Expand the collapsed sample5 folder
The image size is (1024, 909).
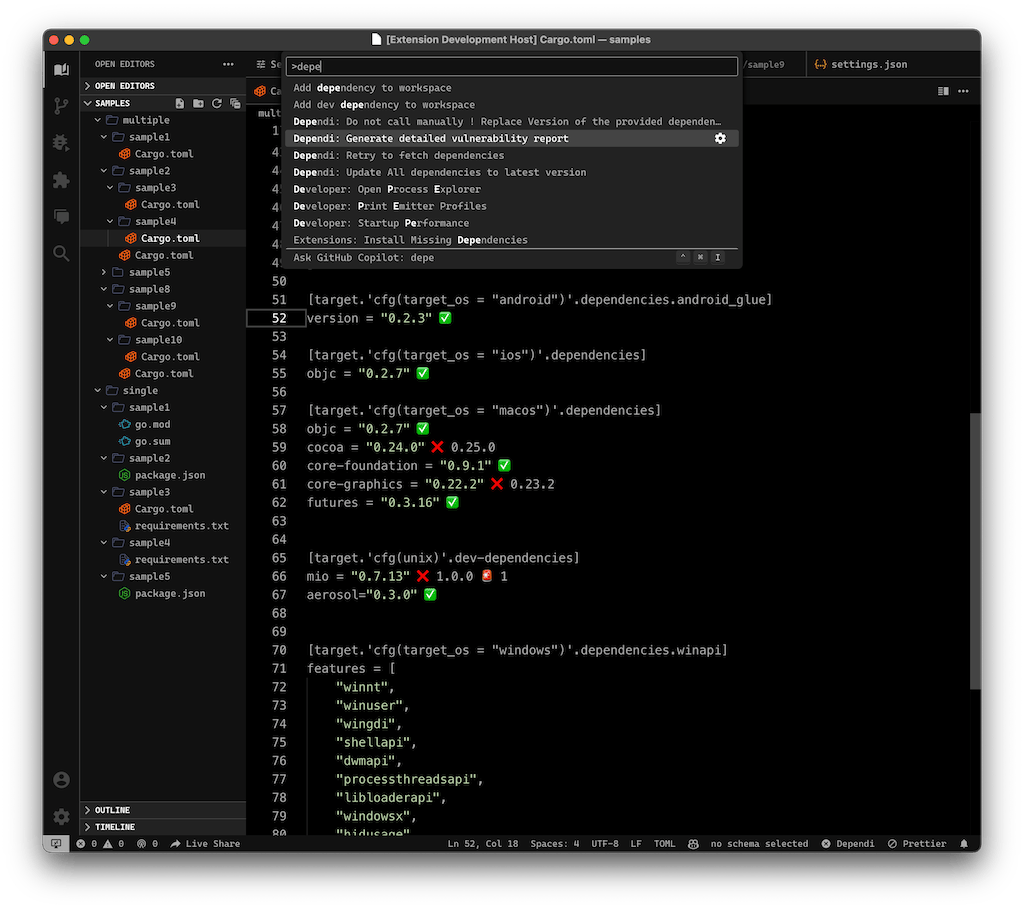[x=163, y=272]
